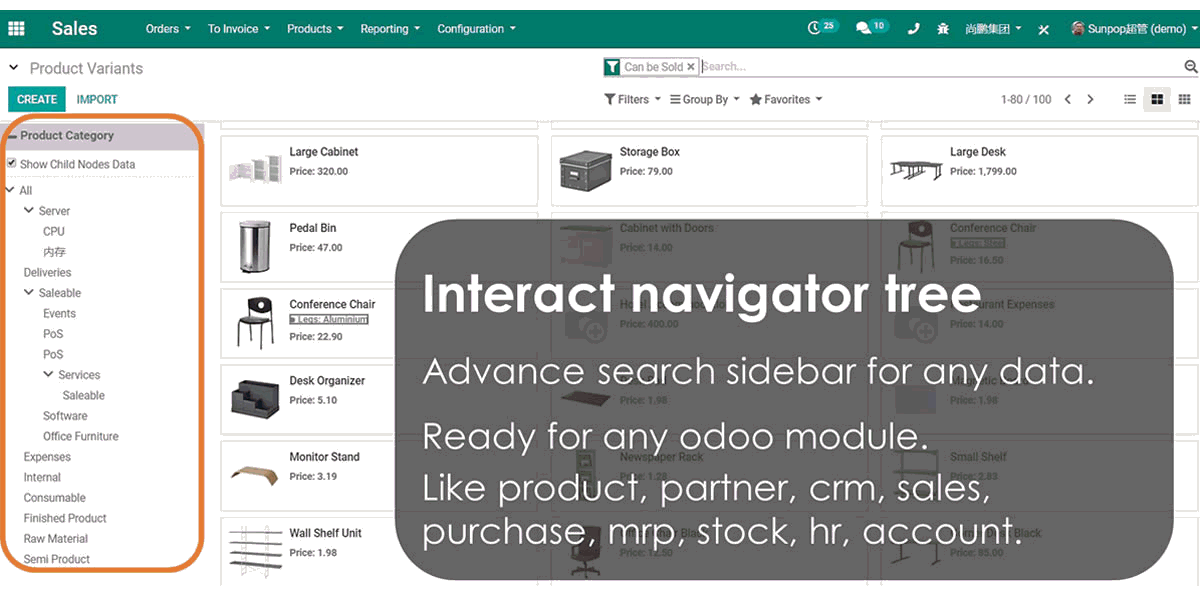Toggle Show Child Nodes Data checkbox
The image size is (1200, 600).
coord(11,163)
